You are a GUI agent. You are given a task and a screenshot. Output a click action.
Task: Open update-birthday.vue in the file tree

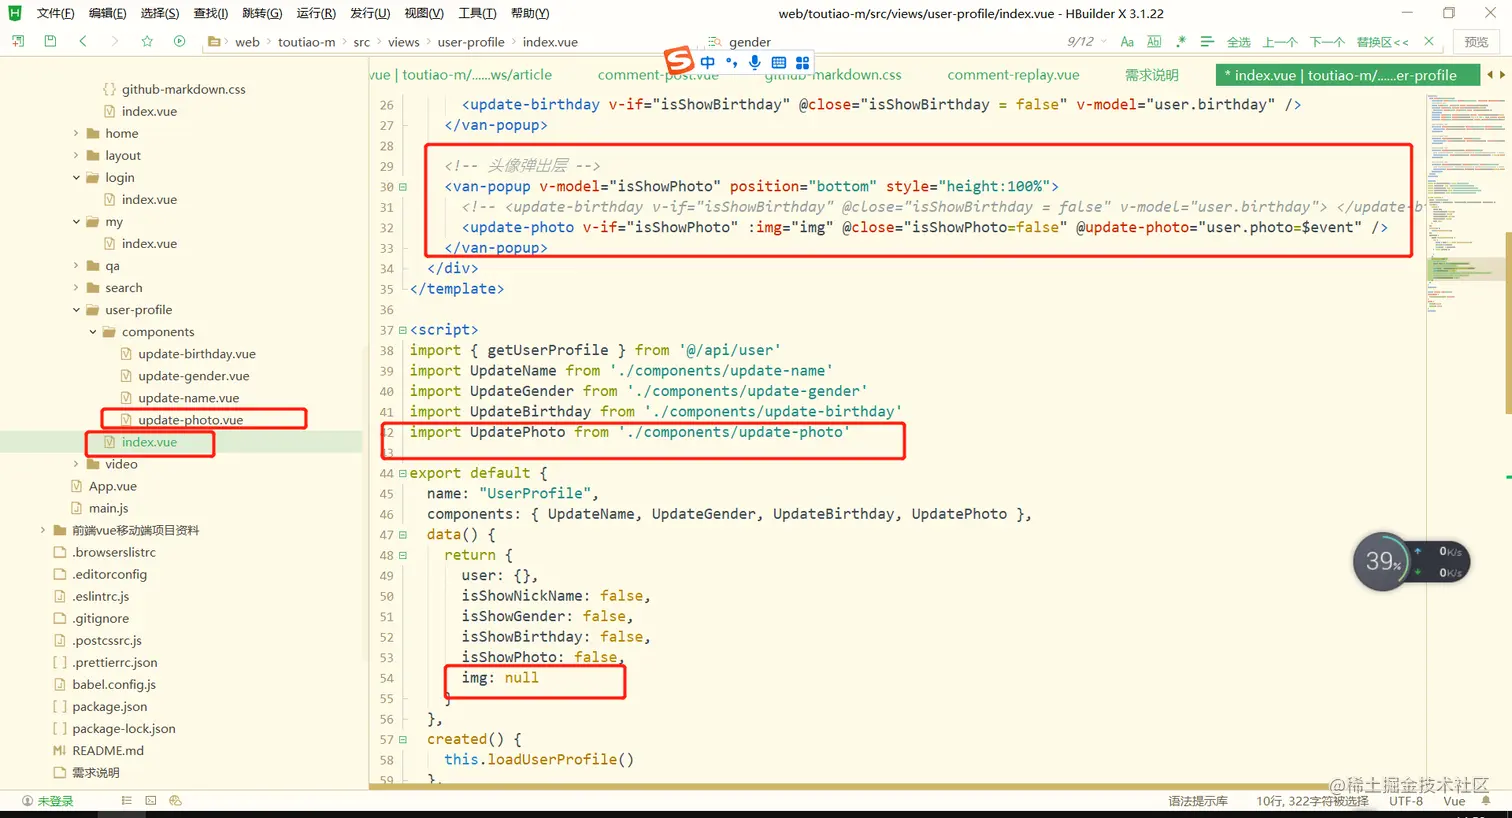(x=197, y=354)
